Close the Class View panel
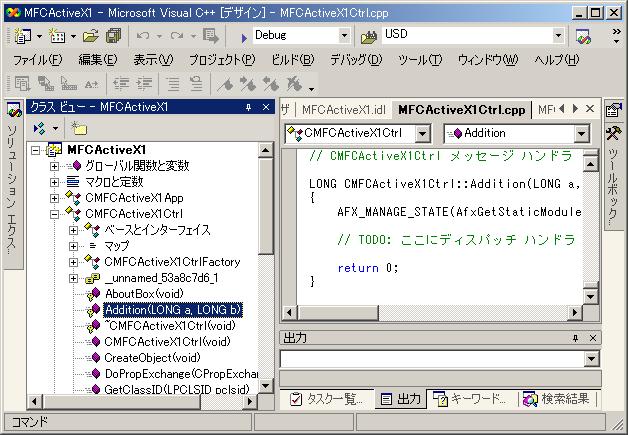The image size is (628, 435). [266, 107]
